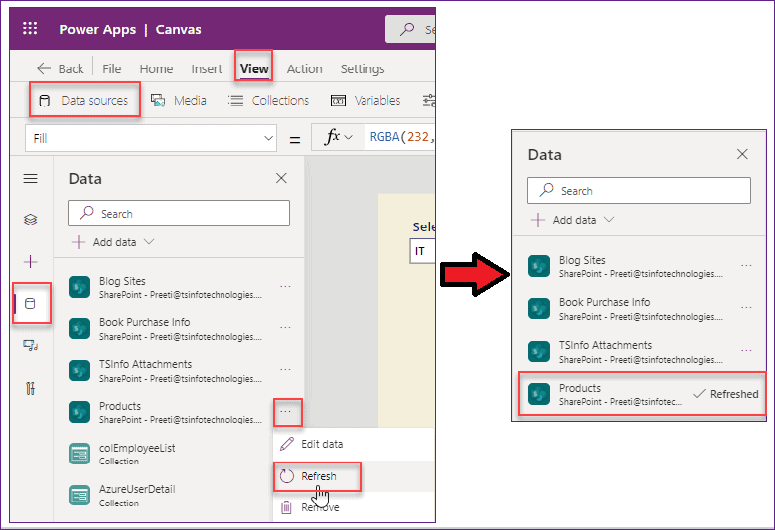Image resolution: width=775 pixels, height=530 pixels.
Task: Toggle the hamburger menu in left rail
Action: coord(31,178)
